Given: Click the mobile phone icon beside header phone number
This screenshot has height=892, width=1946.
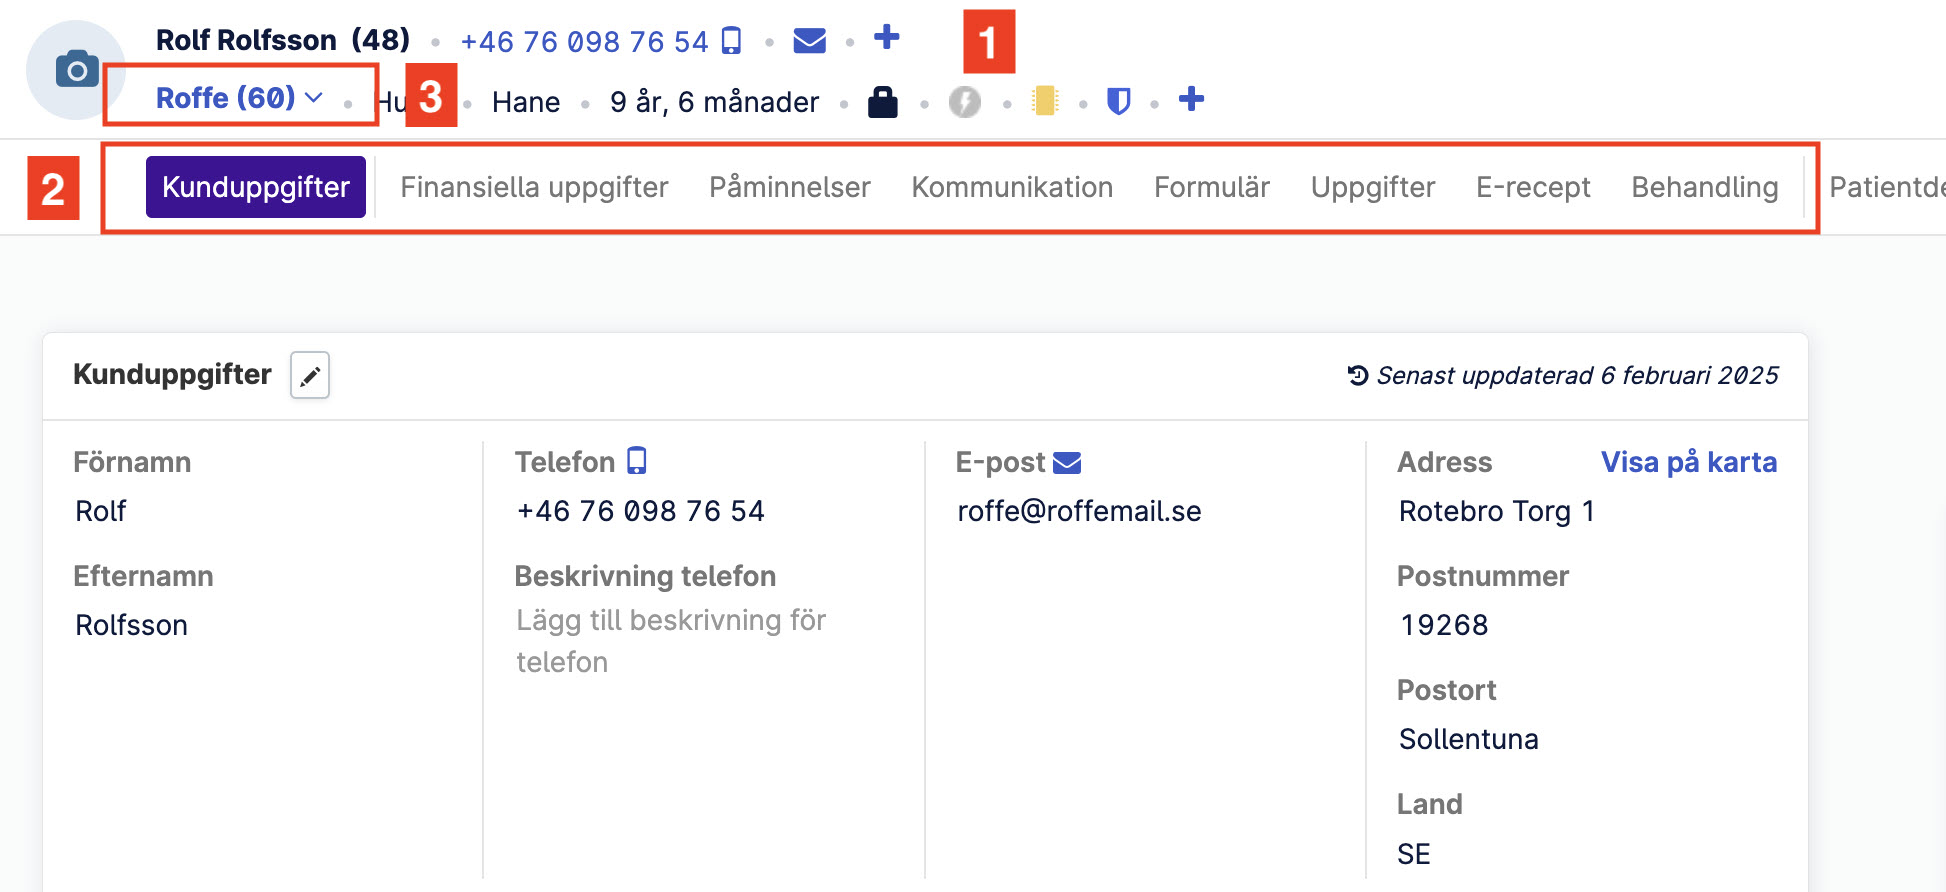Looking at the screenshot, I should point(732,41).
